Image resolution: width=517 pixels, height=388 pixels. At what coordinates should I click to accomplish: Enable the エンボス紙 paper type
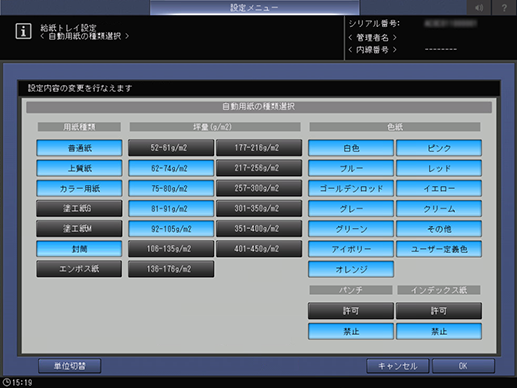(79, 269)
